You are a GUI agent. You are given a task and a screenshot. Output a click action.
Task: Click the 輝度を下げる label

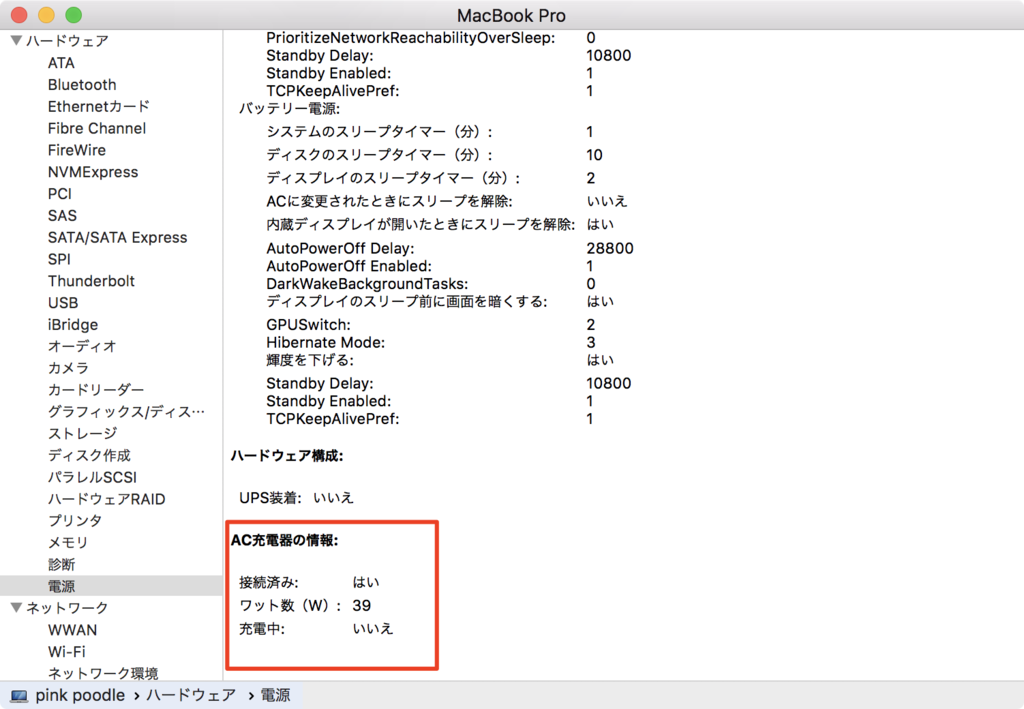310,360
